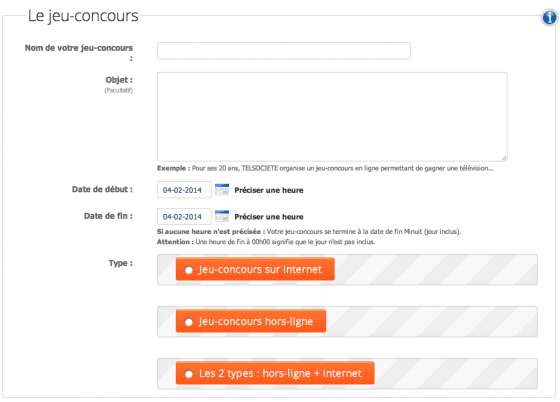Select the Jeu-concours hors-ligne radio

click(x=189, y=322)
